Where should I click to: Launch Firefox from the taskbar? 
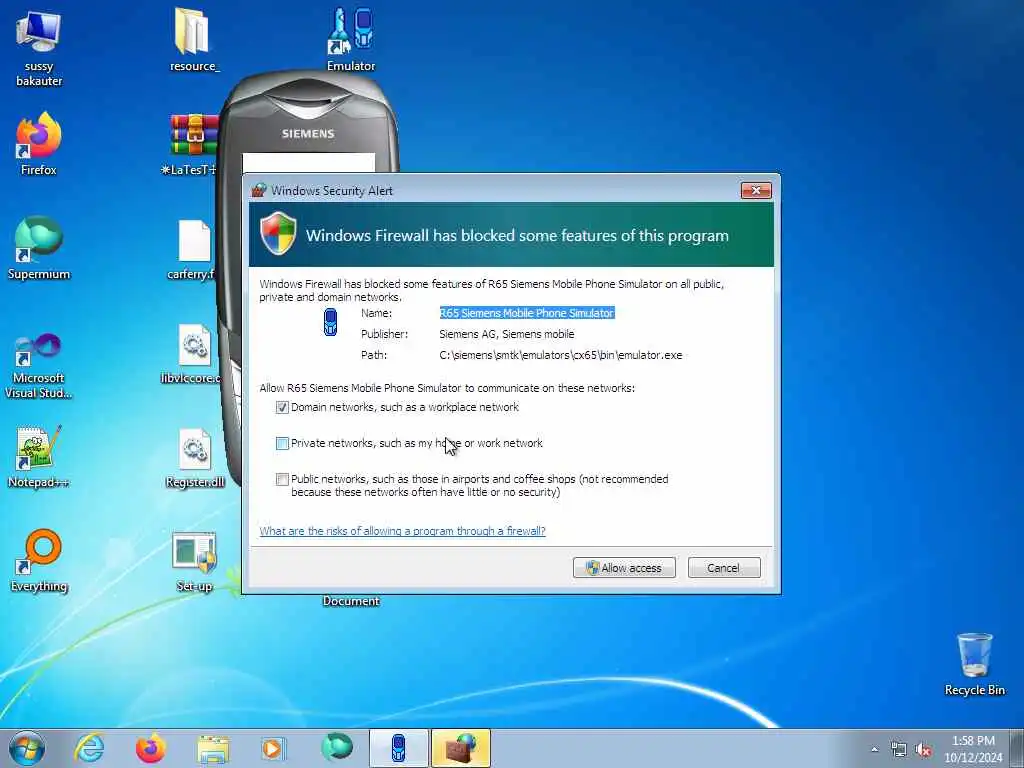click(x=150, y=748)
